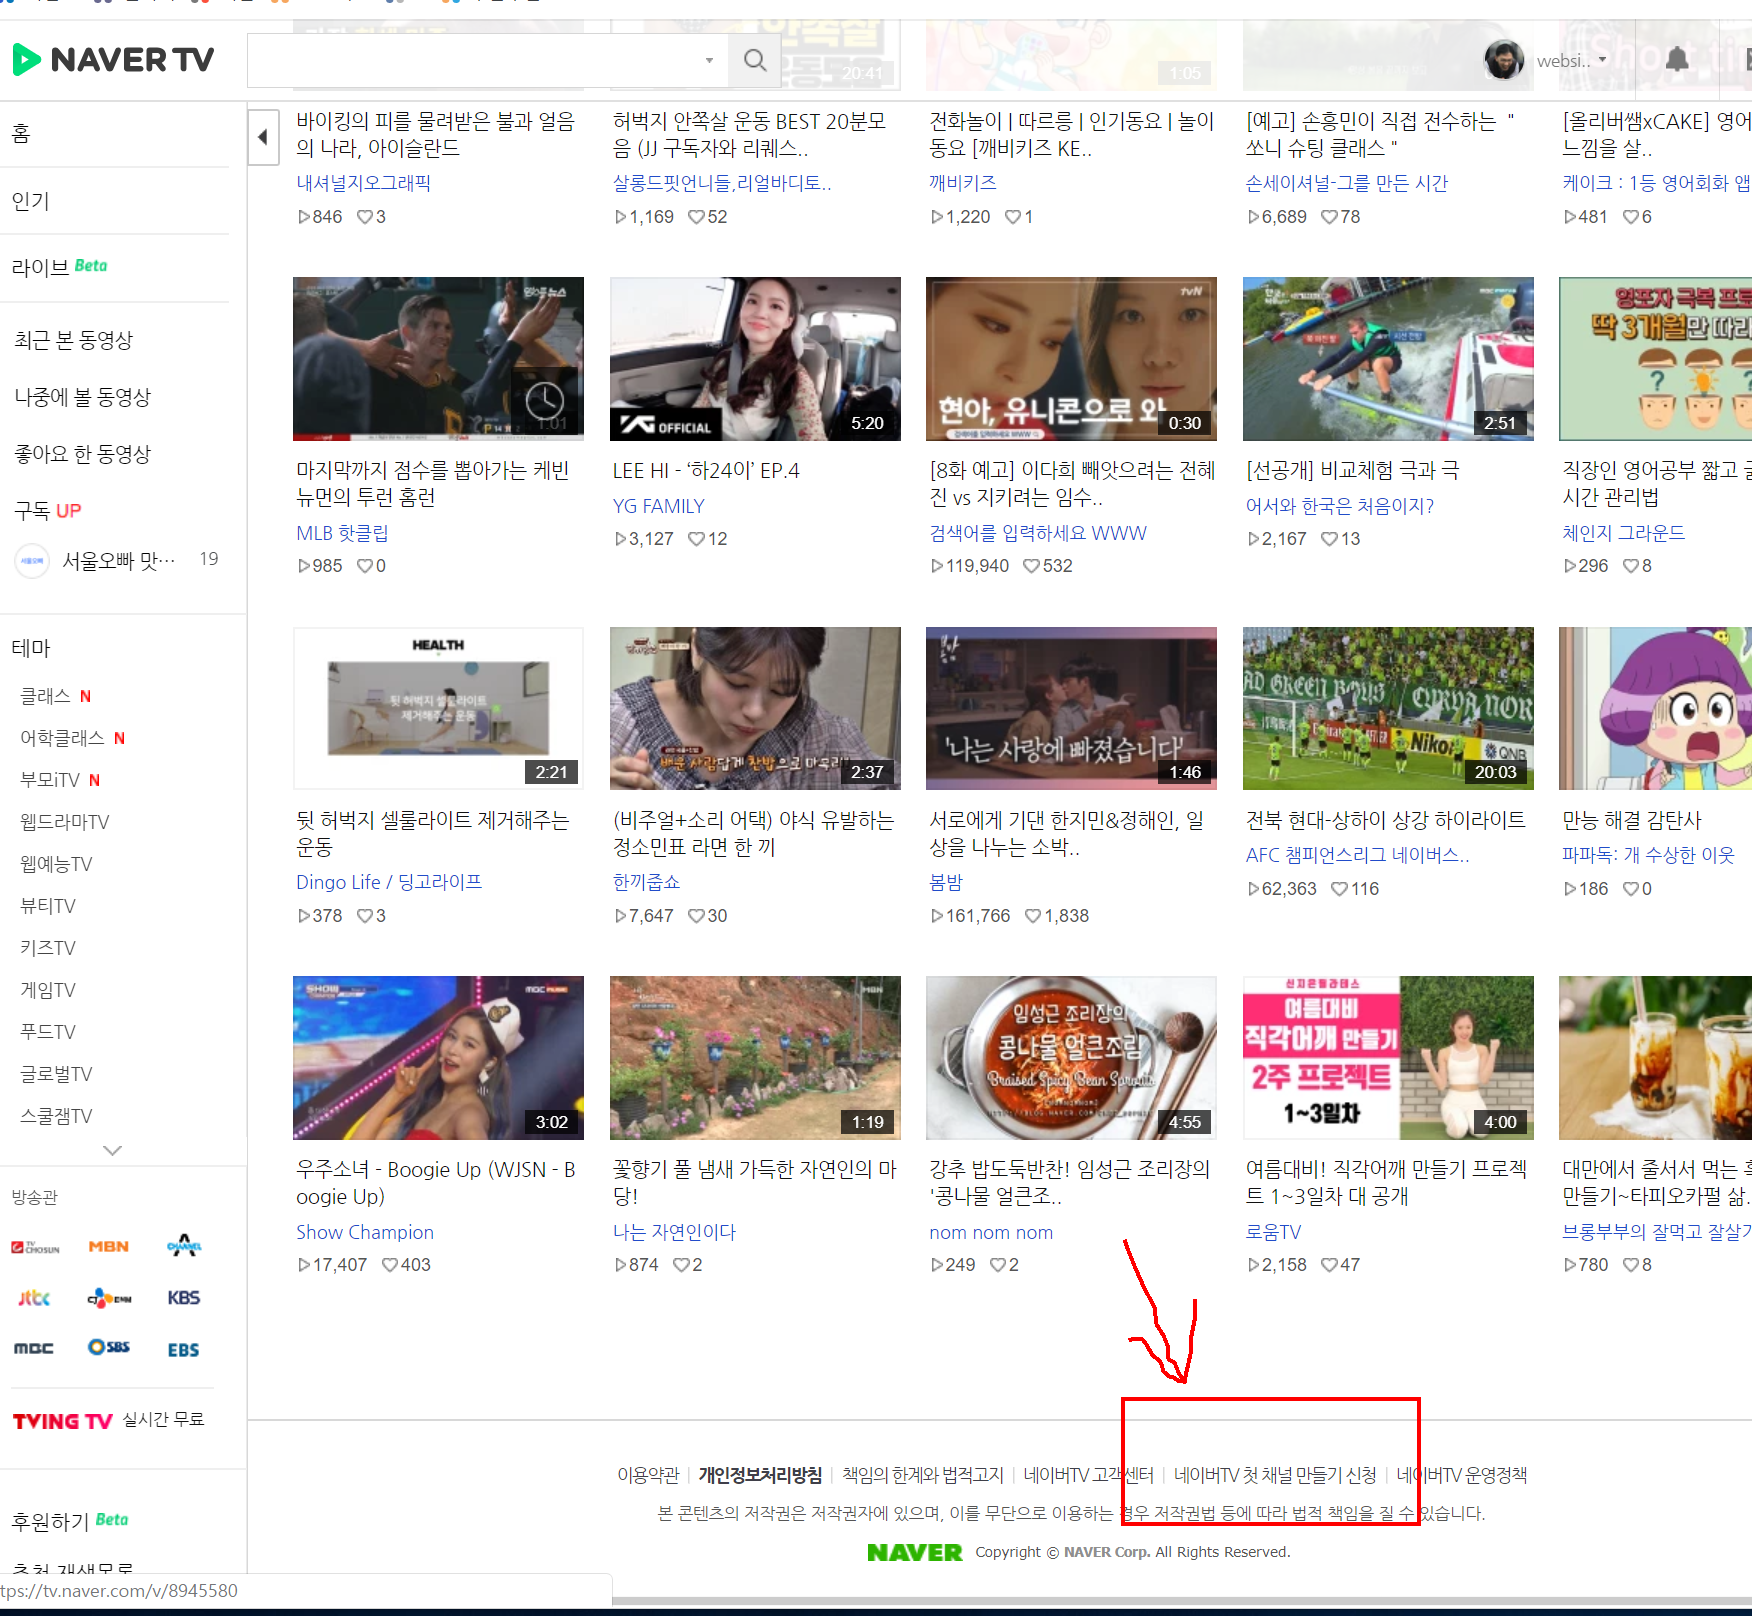
Task: Open subscribed channel 서울오빠 맛…
Action: 117,560
